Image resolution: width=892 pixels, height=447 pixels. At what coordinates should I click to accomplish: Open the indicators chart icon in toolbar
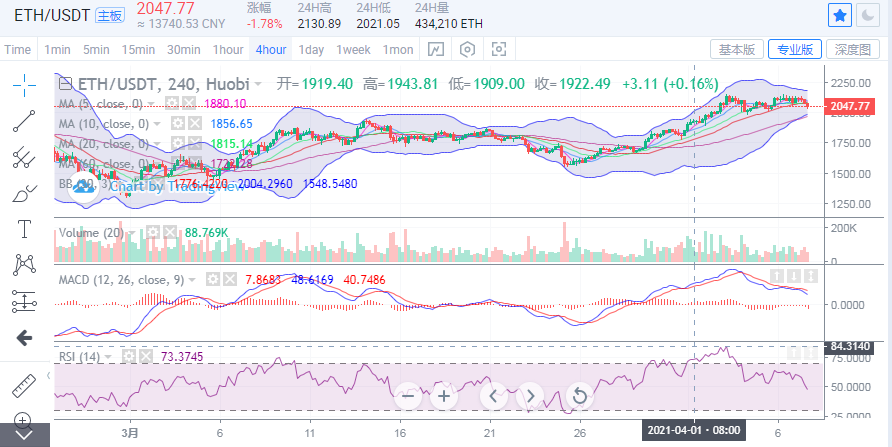[x=436, y=49]
